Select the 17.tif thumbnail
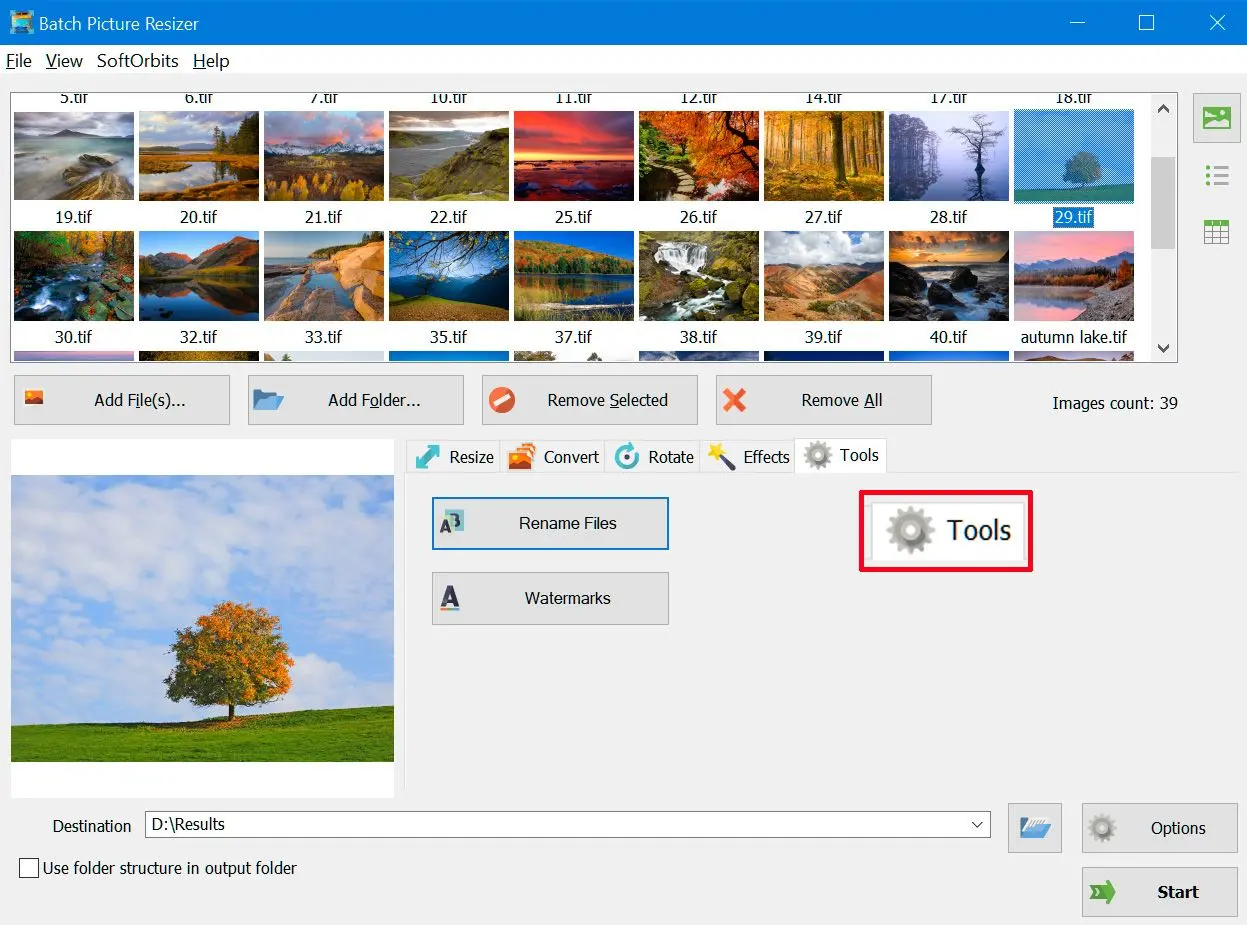This screenshot has height=925, width=1247. coord(949,156)
